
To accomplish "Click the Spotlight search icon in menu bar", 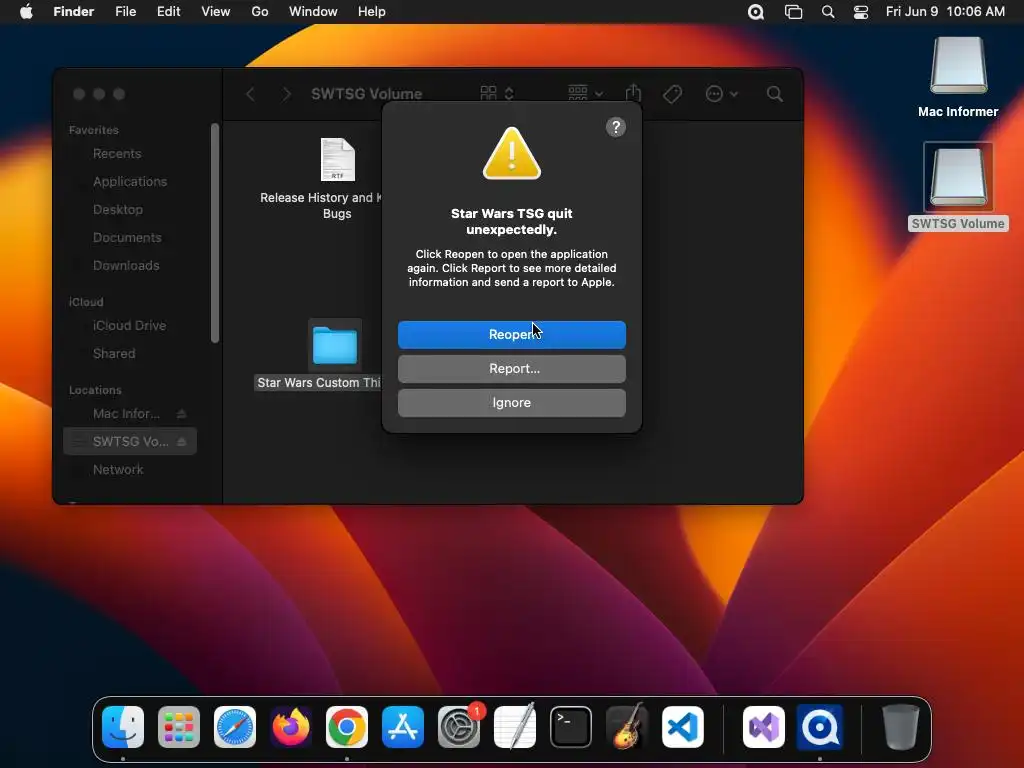I will tap(827, 12).
